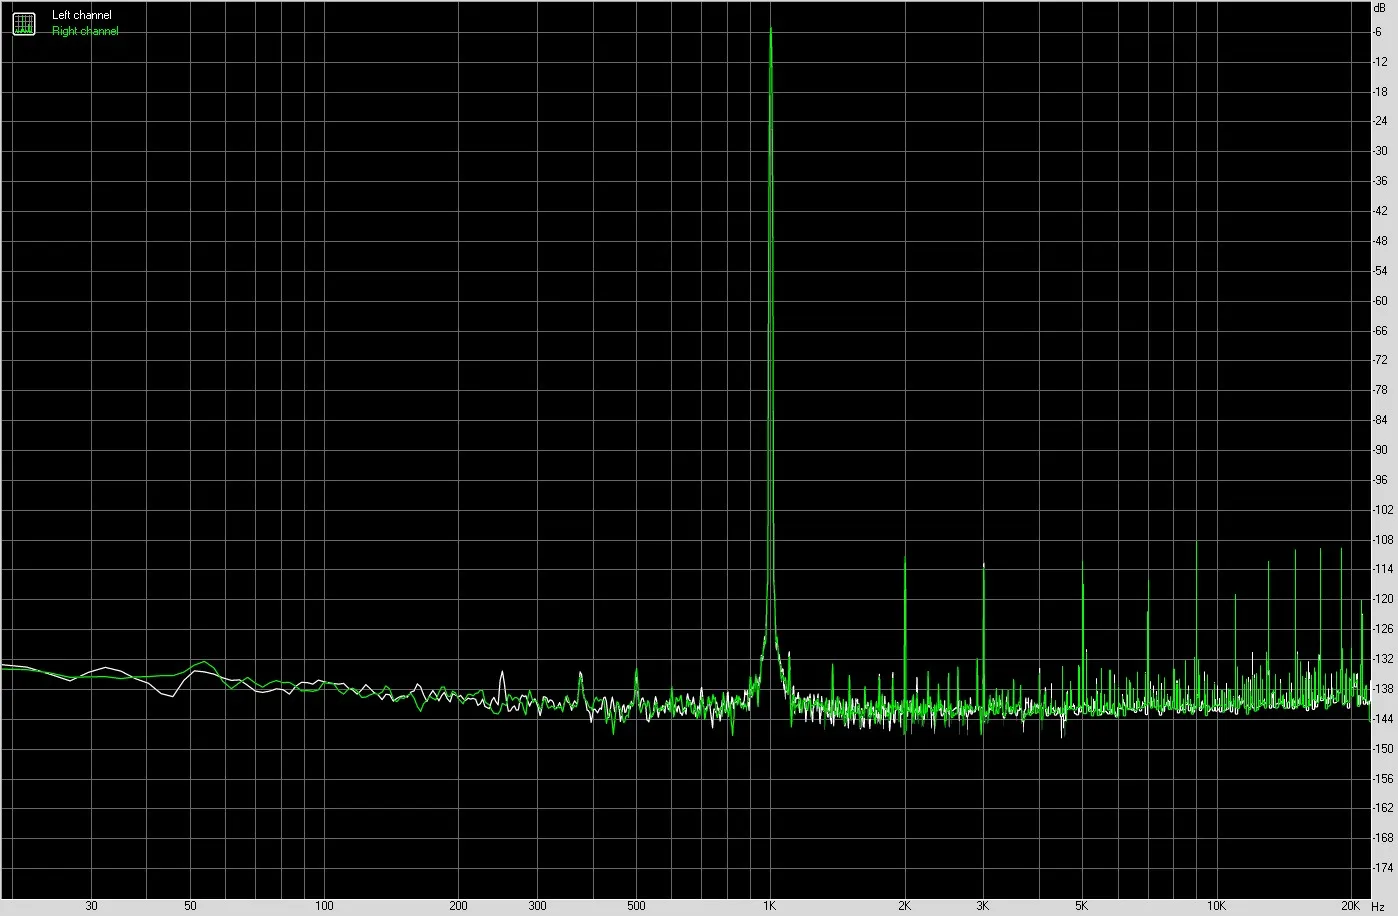Click the -174 dB axis value
The width and height of the screenshot is (1398, 916).
(x=1383, y=868)
